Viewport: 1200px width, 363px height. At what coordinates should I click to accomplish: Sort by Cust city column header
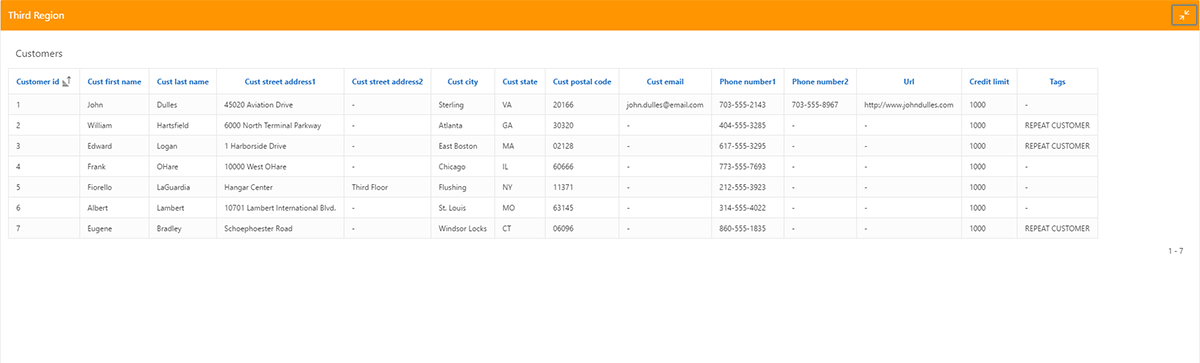pos(463,82)
